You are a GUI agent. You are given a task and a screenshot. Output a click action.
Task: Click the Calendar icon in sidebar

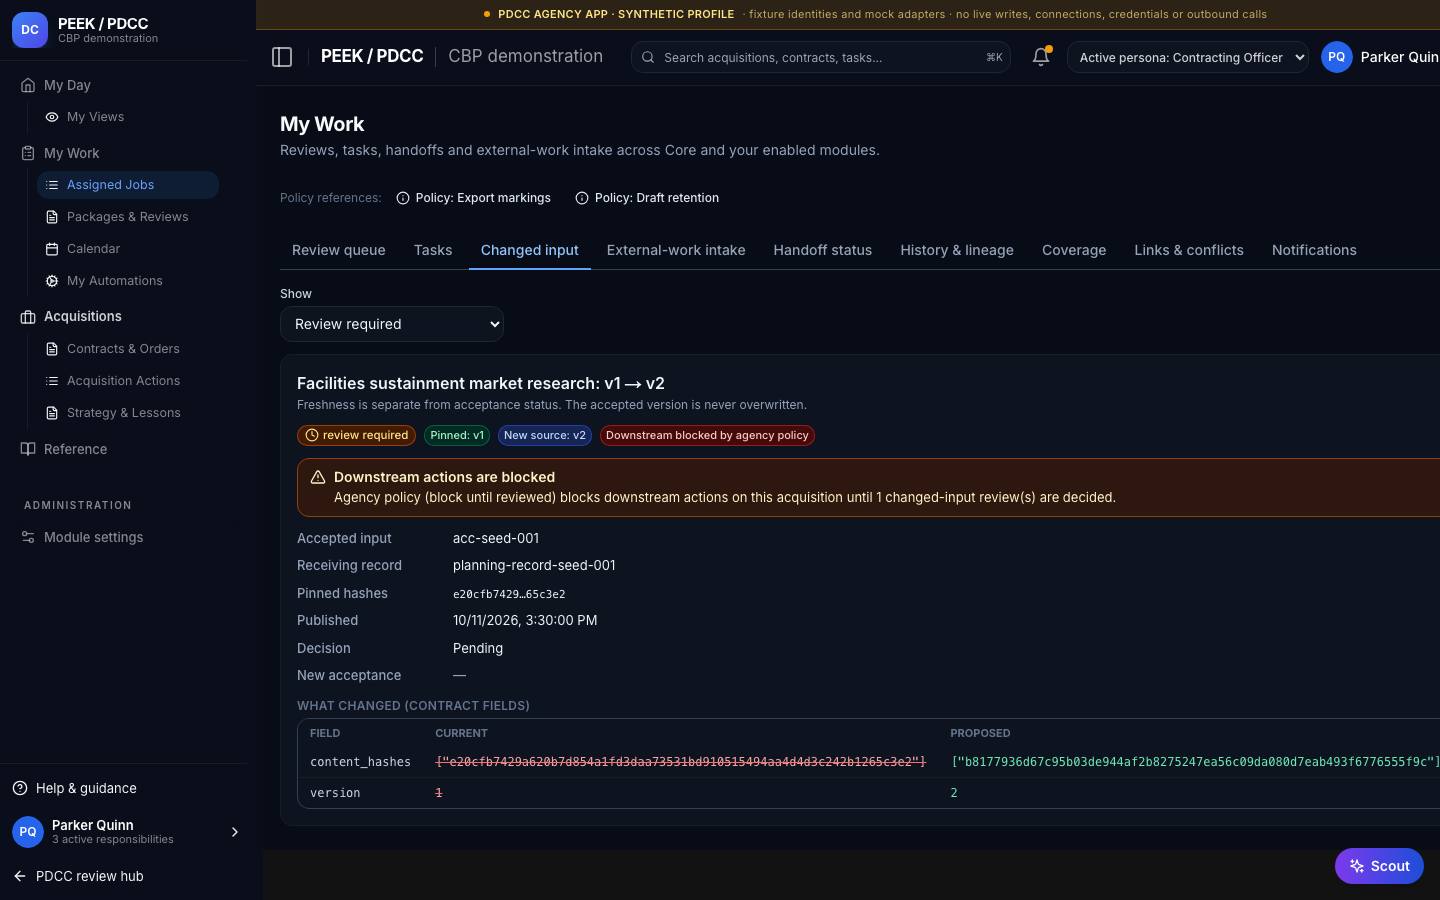click(52, 249)
